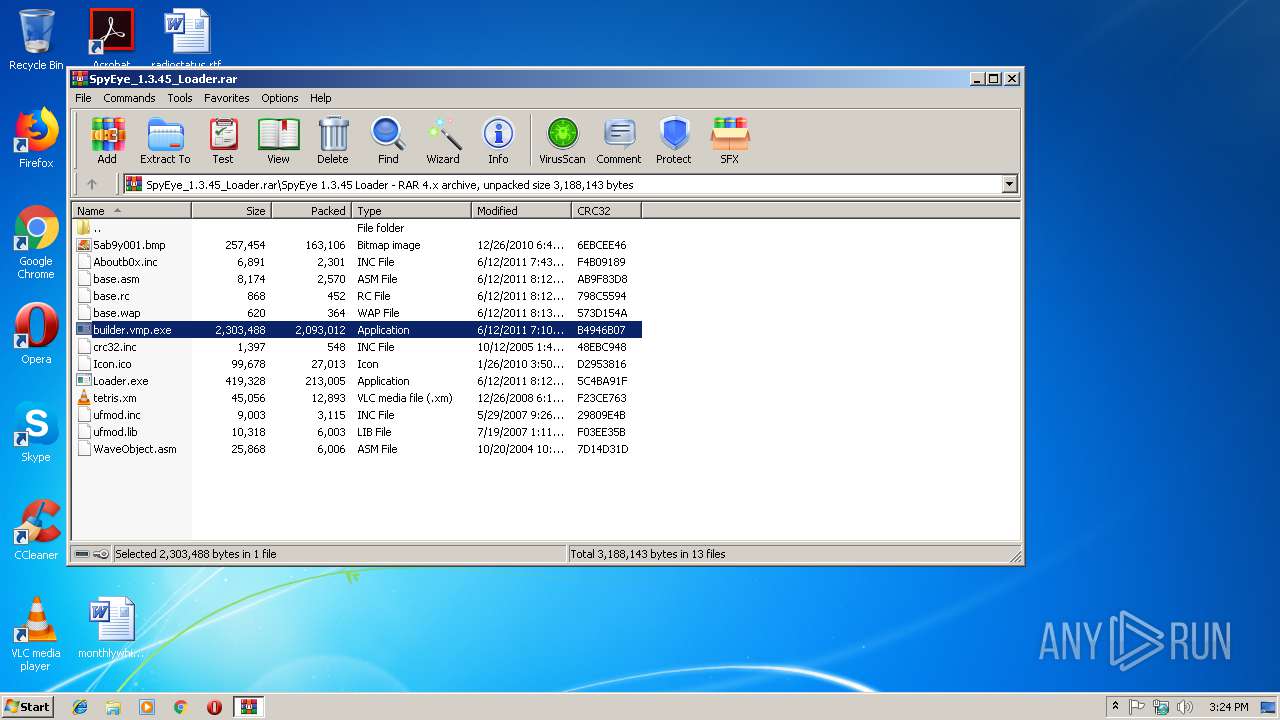Image resolution: width=1280 pixels, height=720 pixels.
Task: Click the Delete trash icon
Action: (x=333, y=141)
